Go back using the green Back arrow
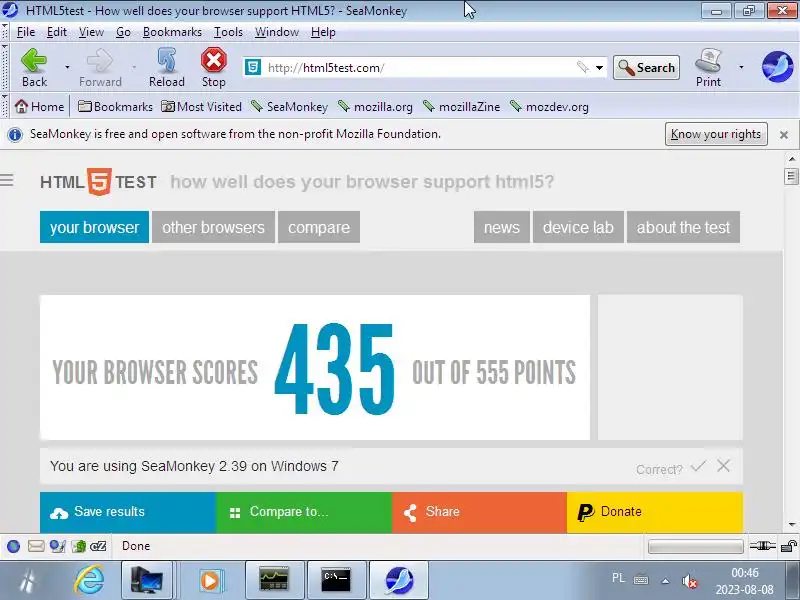Image resolution: width=800 pixels, height=600 pixels. [x=34, y=67]
